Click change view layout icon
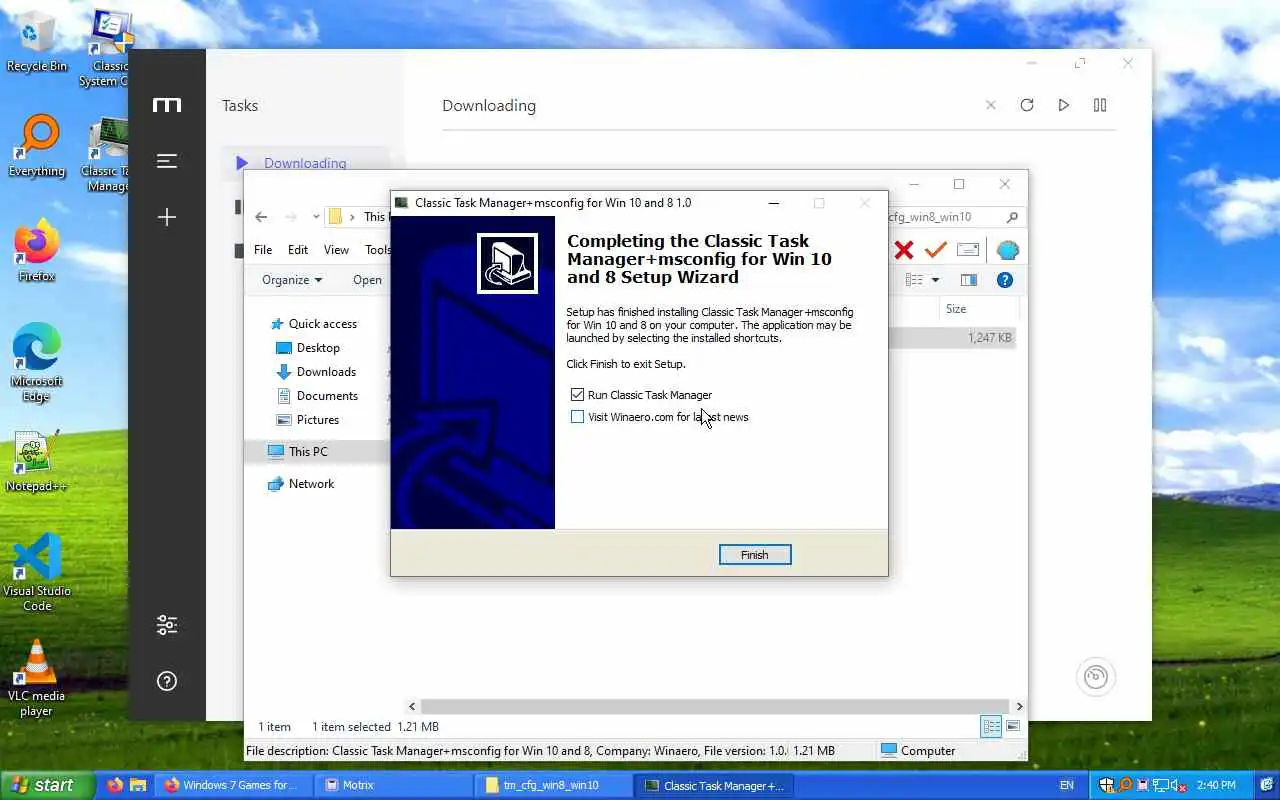Viewport: 1280px width, 800px height. click(x=914, y=280)
